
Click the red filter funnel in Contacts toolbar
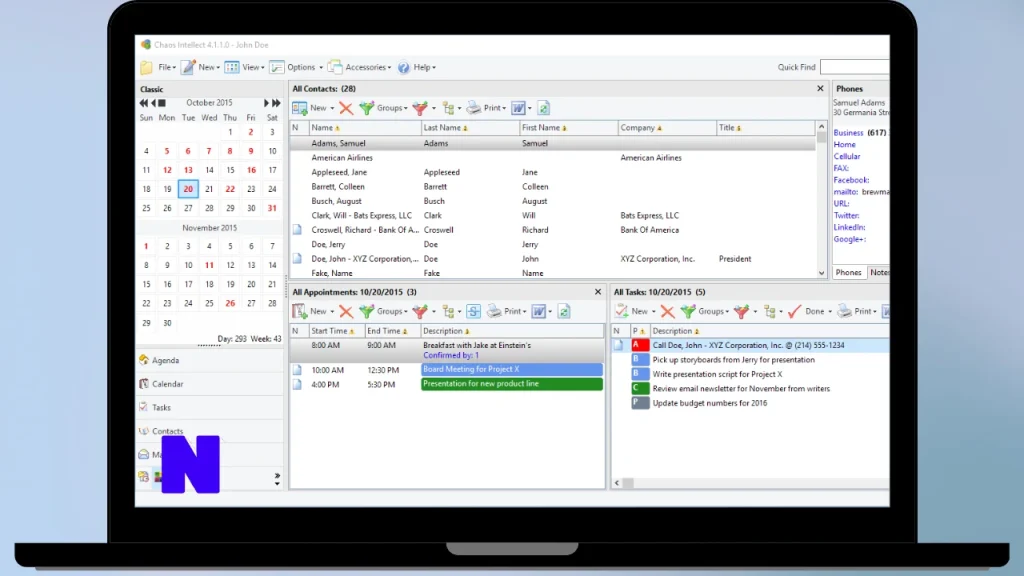pos(420,108)
